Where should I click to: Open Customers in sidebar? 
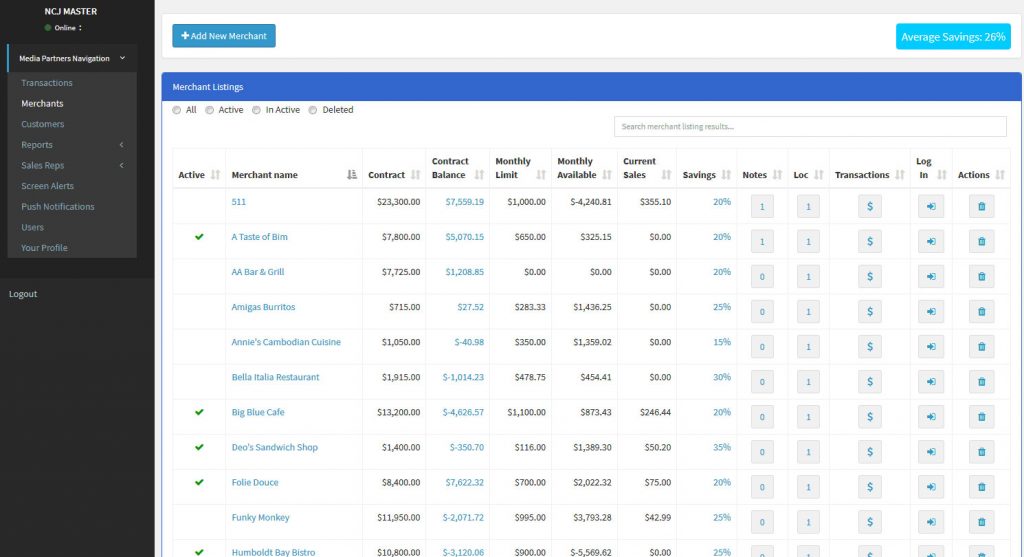(42, 124)
